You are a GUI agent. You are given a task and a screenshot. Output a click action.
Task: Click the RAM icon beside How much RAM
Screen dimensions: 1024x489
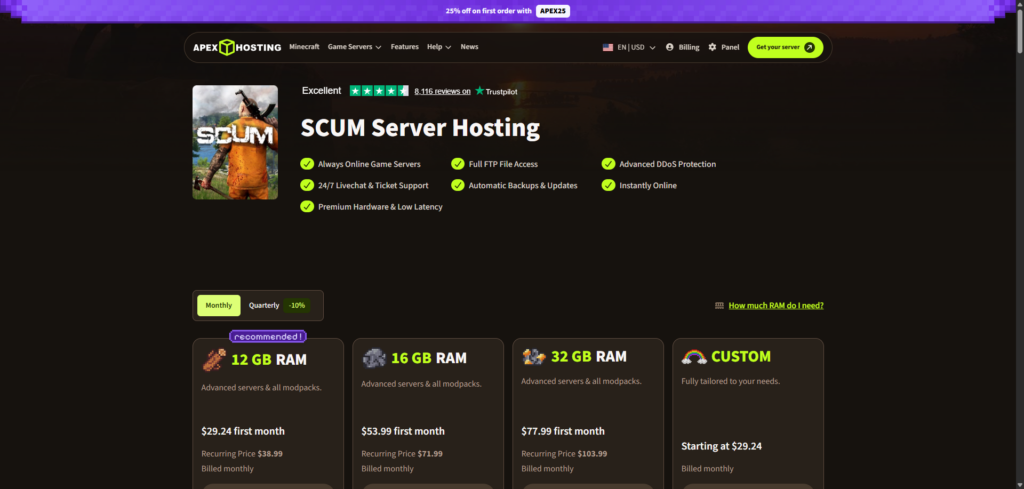coord(719,305)
